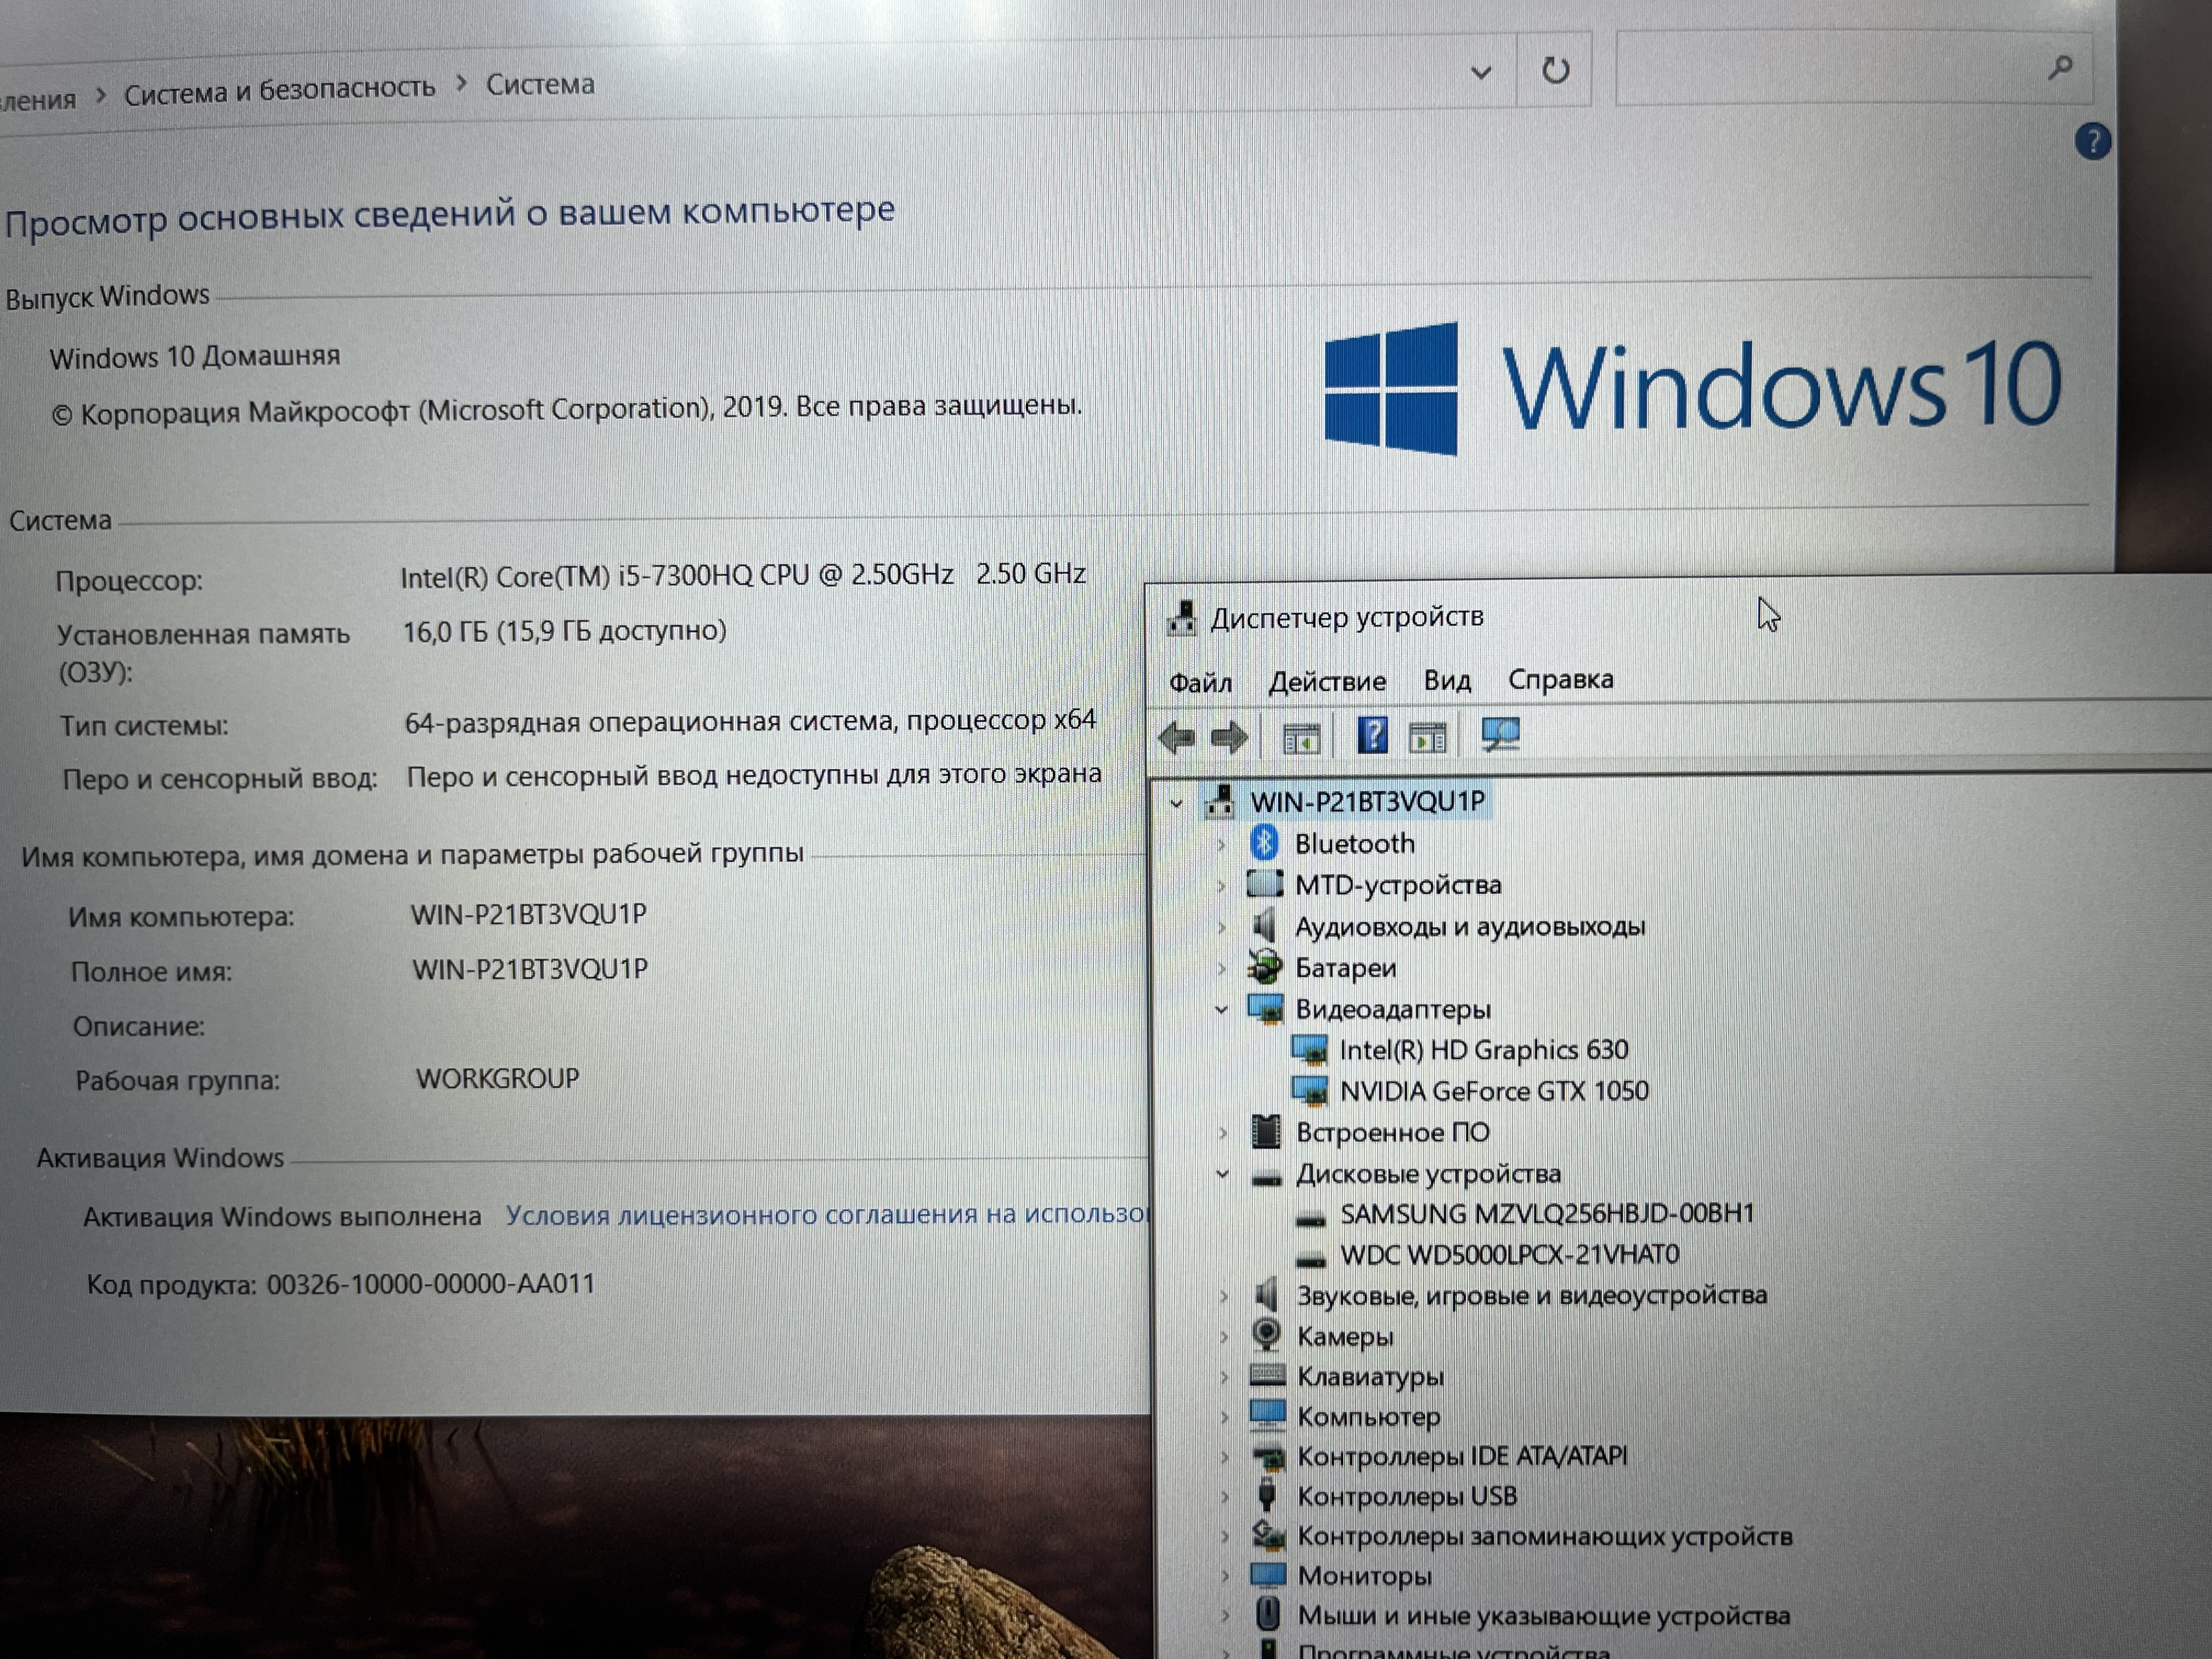Collapse the Видеоадаптеры category

point(1221,1009)
